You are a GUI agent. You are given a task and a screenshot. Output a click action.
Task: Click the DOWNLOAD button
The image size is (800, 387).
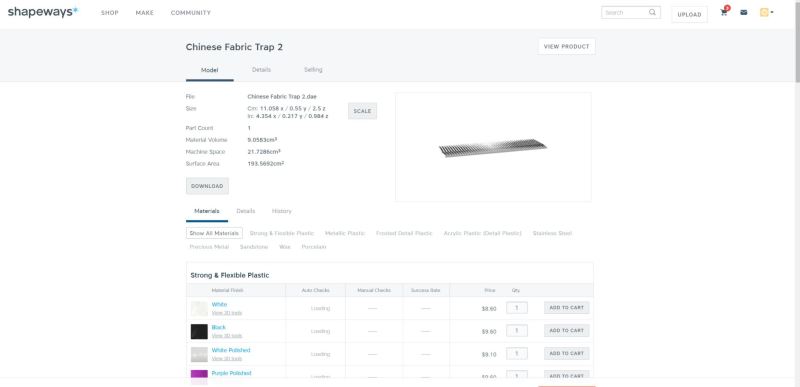[207, 186]
